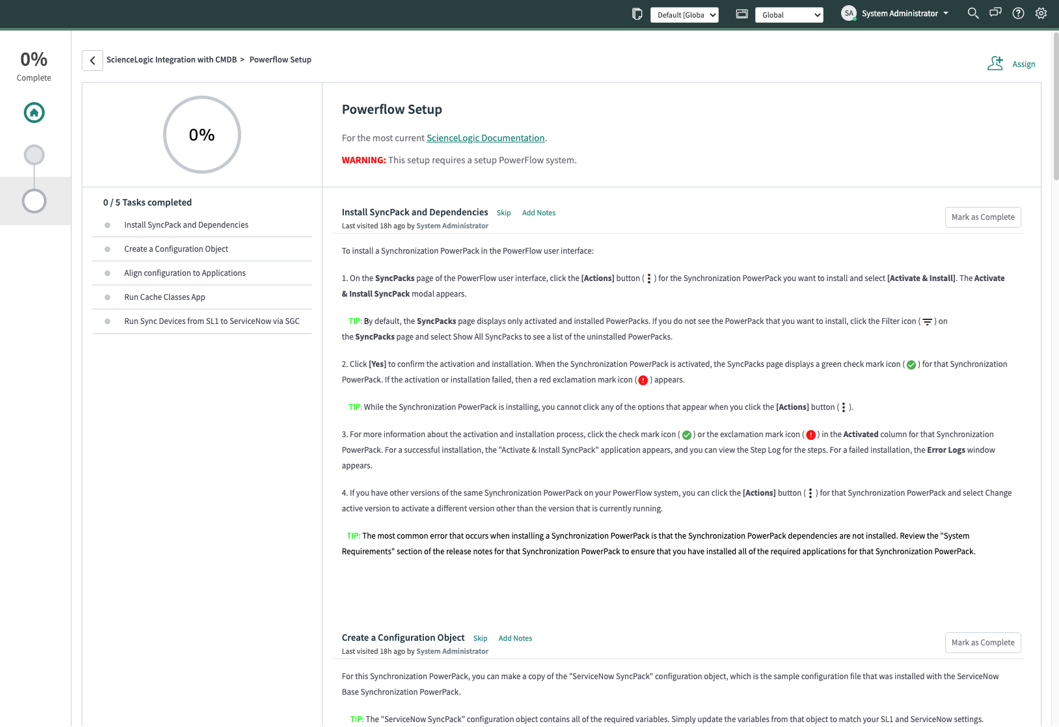Expand the System Administrator user menu
This screenshot has height=727, width=1059.
[905, 14]
